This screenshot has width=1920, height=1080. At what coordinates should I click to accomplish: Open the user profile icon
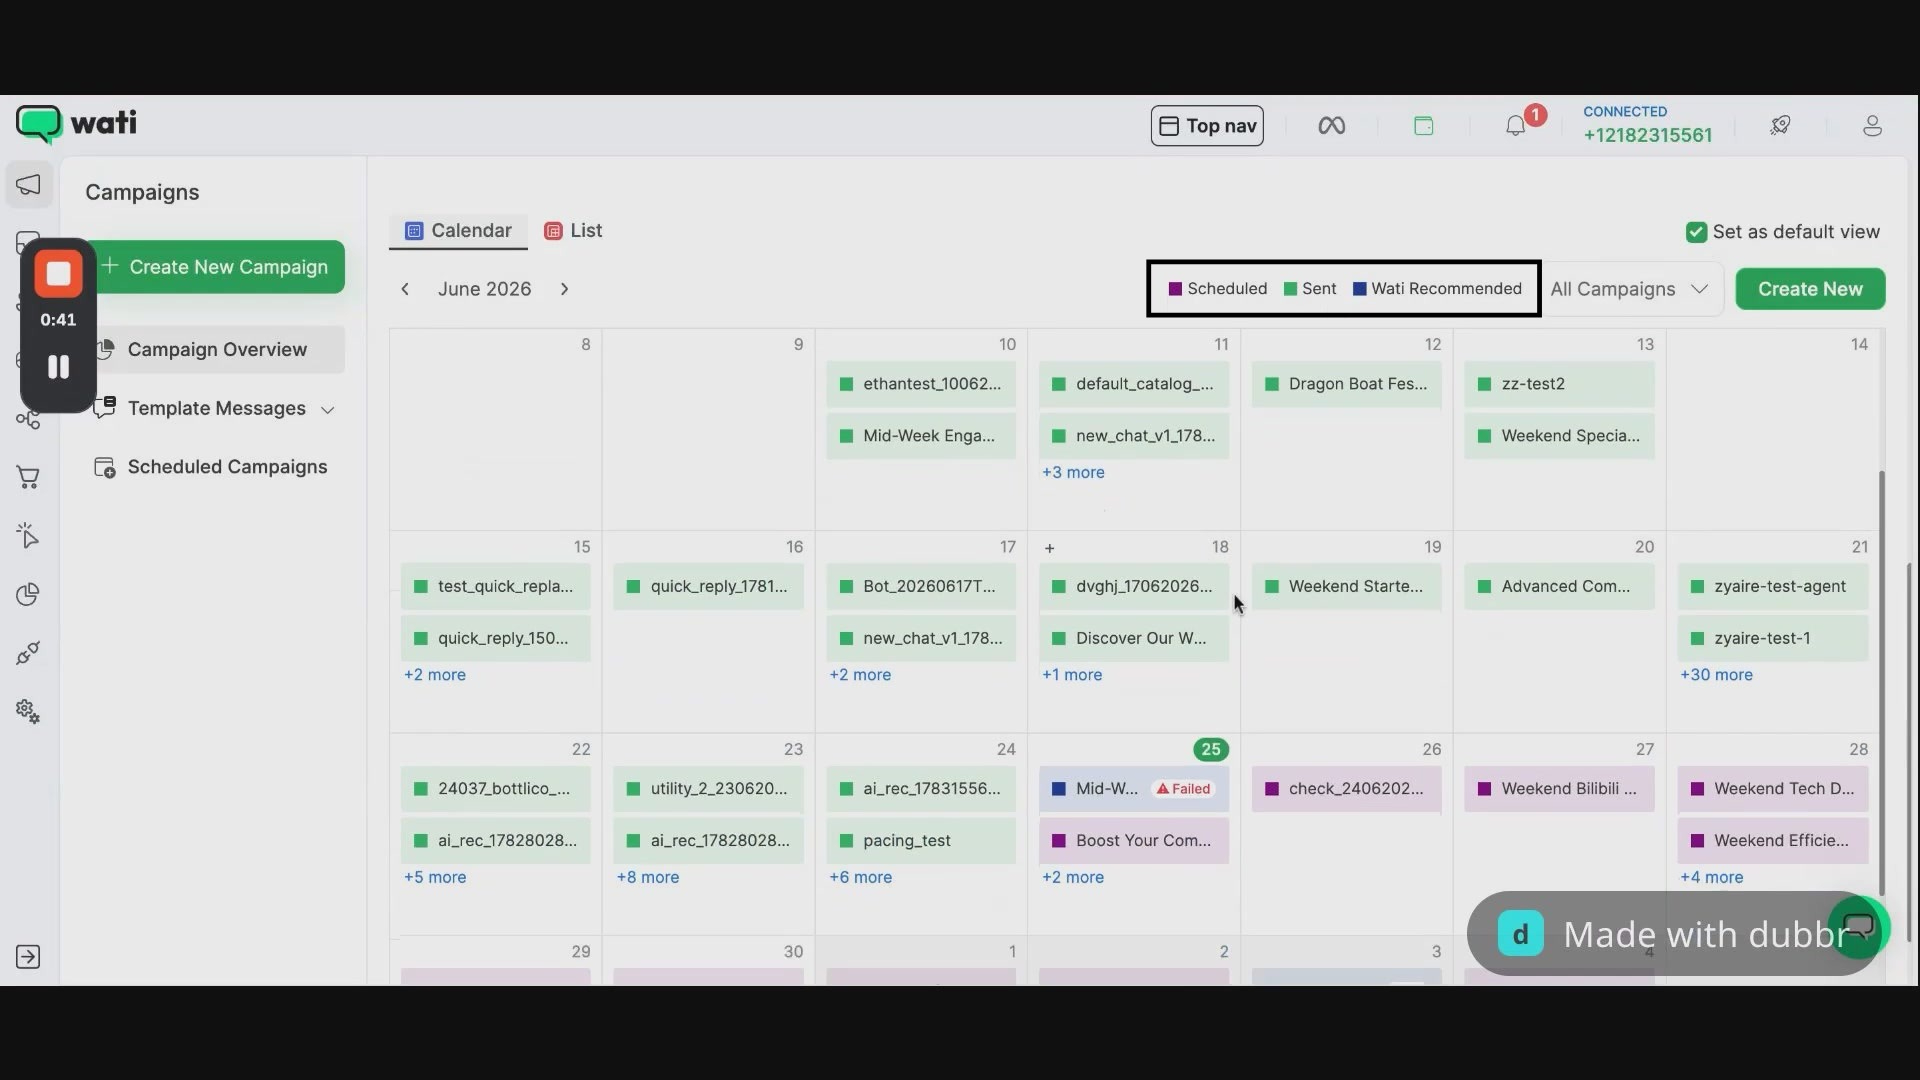click(1872, 126)
